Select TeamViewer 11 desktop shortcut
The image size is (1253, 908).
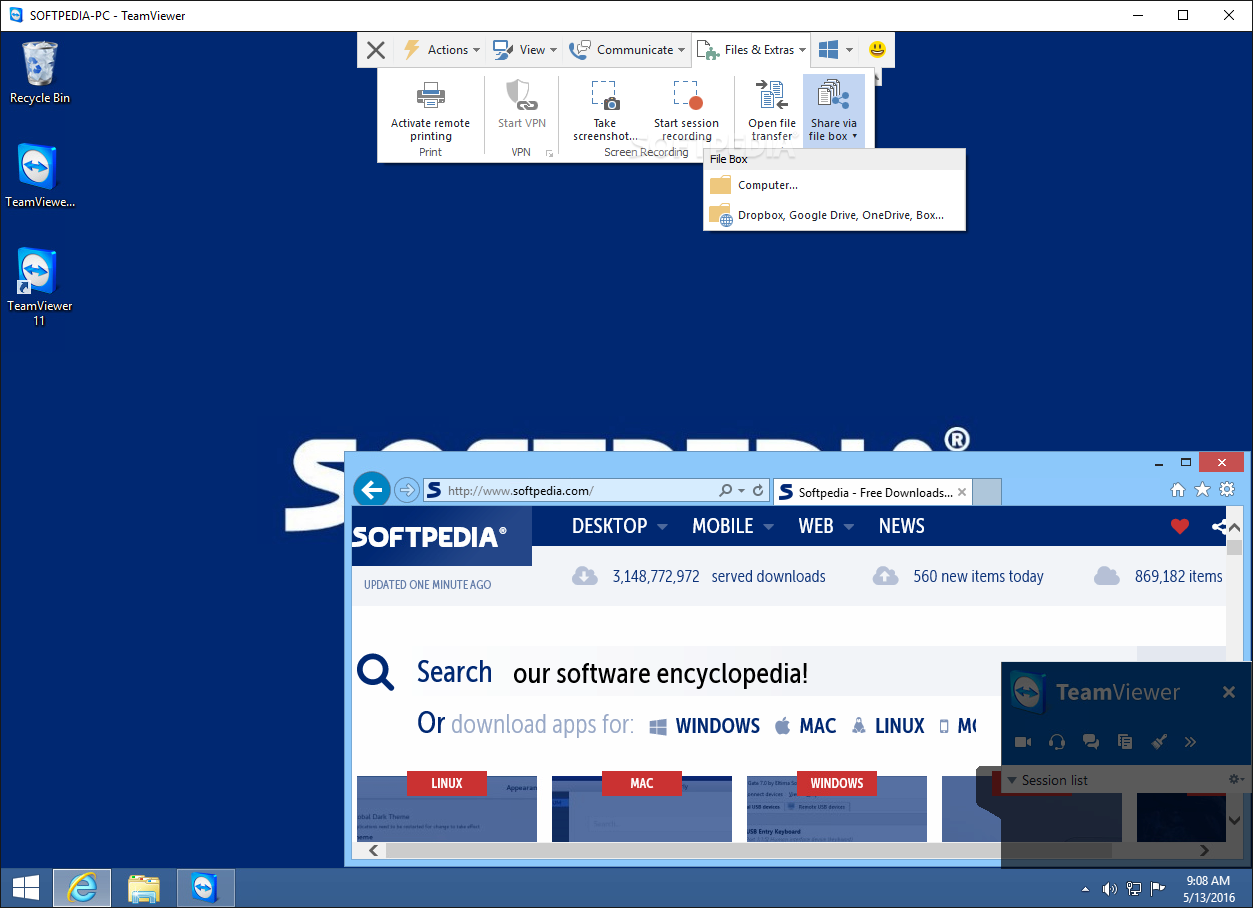[x=40, y=287]
